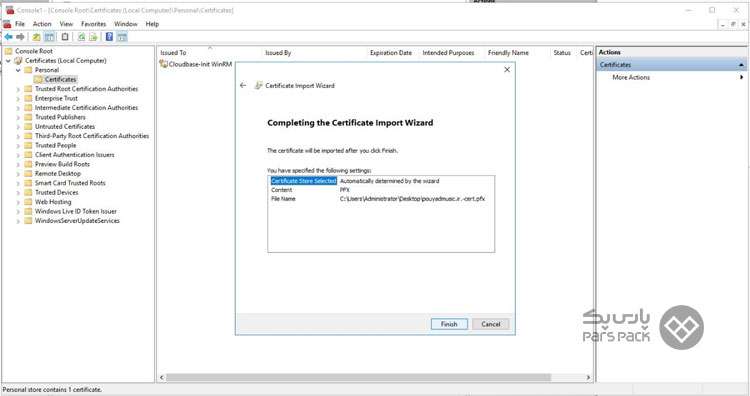Expand Intermediate Certification Authorities node

(x=18, y=108)
